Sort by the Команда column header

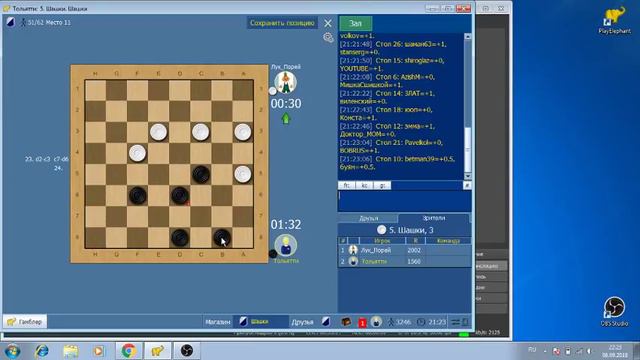click(448, 241)
